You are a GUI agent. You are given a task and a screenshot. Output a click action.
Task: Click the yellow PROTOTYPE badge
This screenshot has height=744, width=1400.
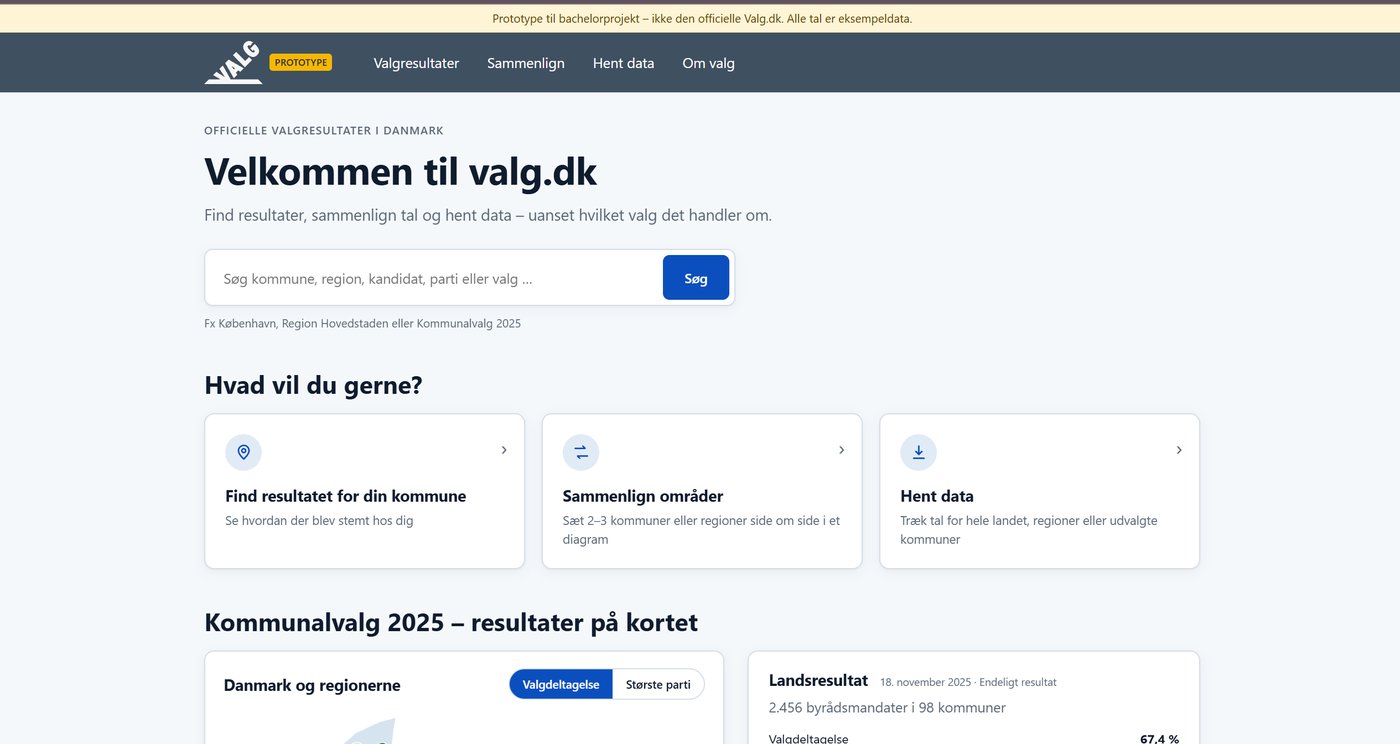[x=301, y=62]
